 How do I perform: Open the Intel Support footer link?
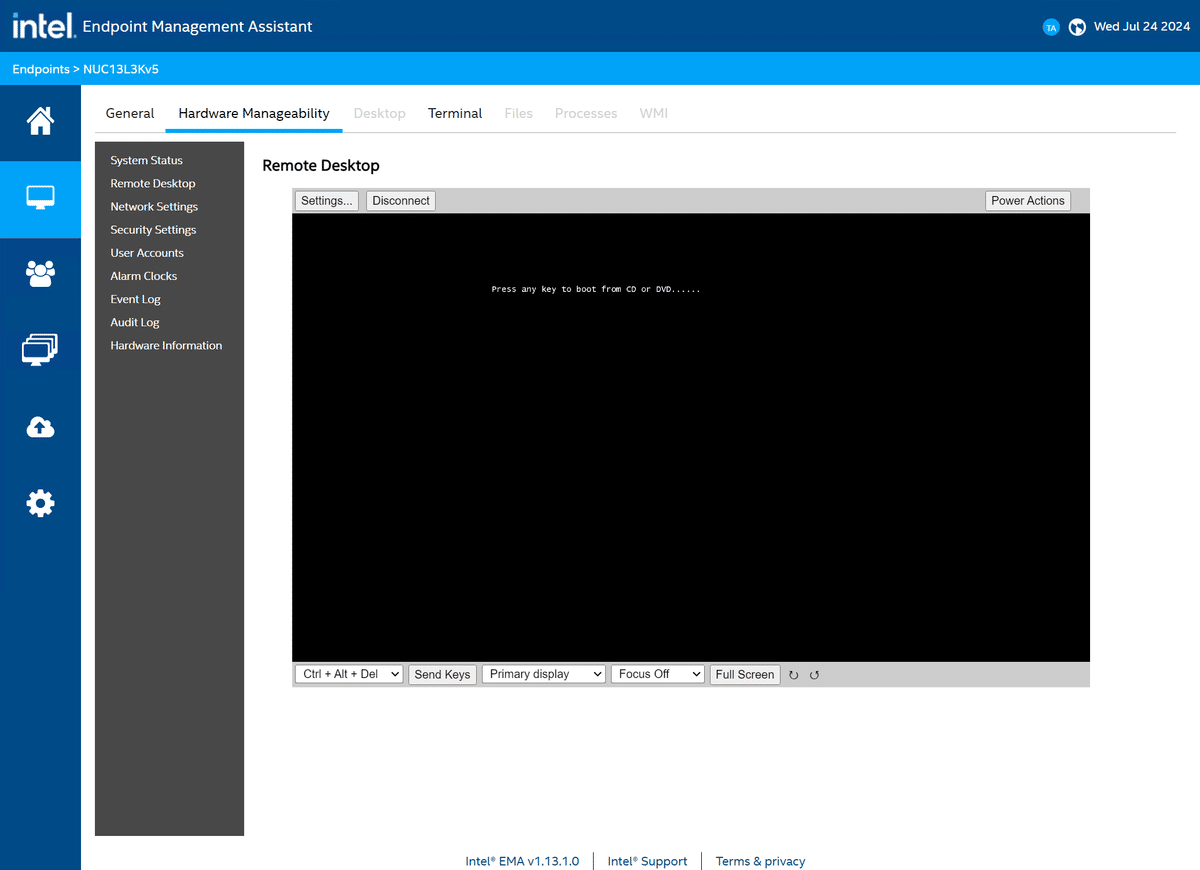click(x=647, y=861)
